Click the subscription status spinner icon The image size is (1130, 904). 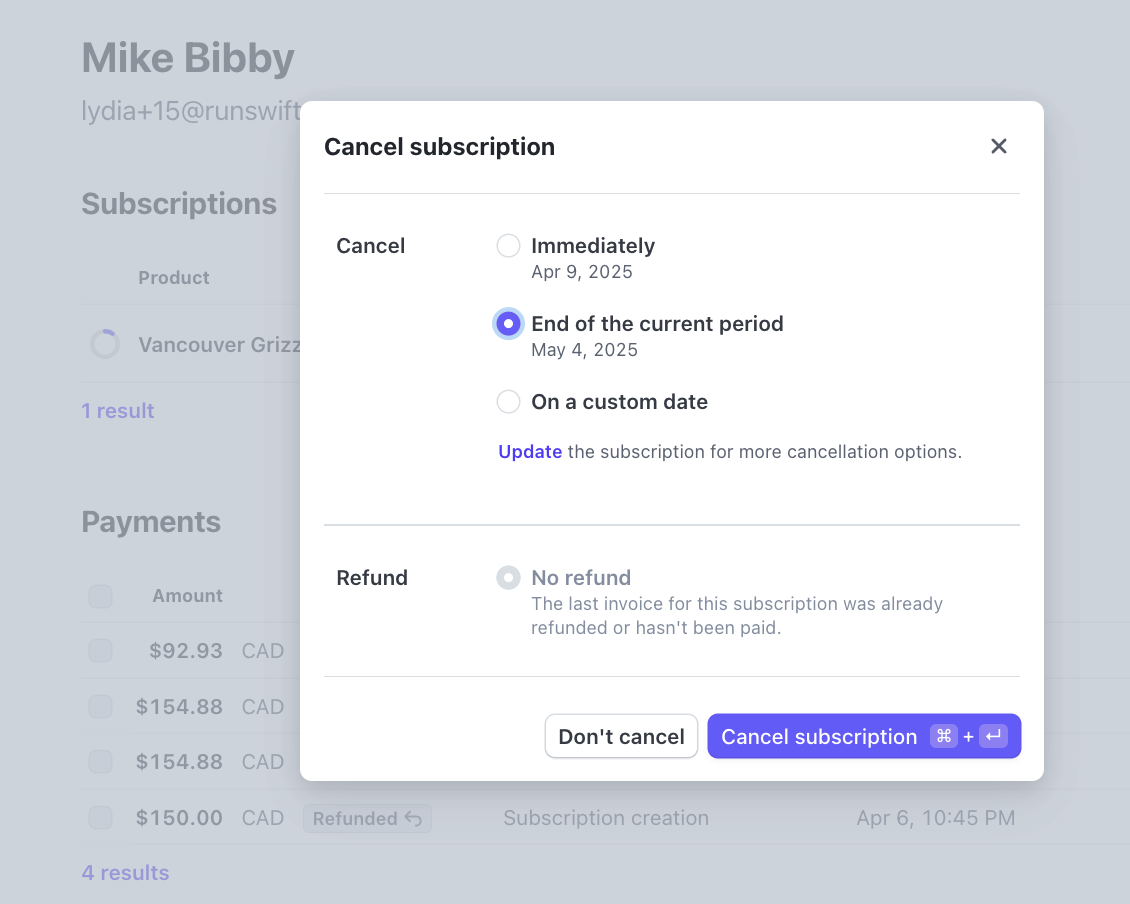pyautogui.click(x=105, y=345)
